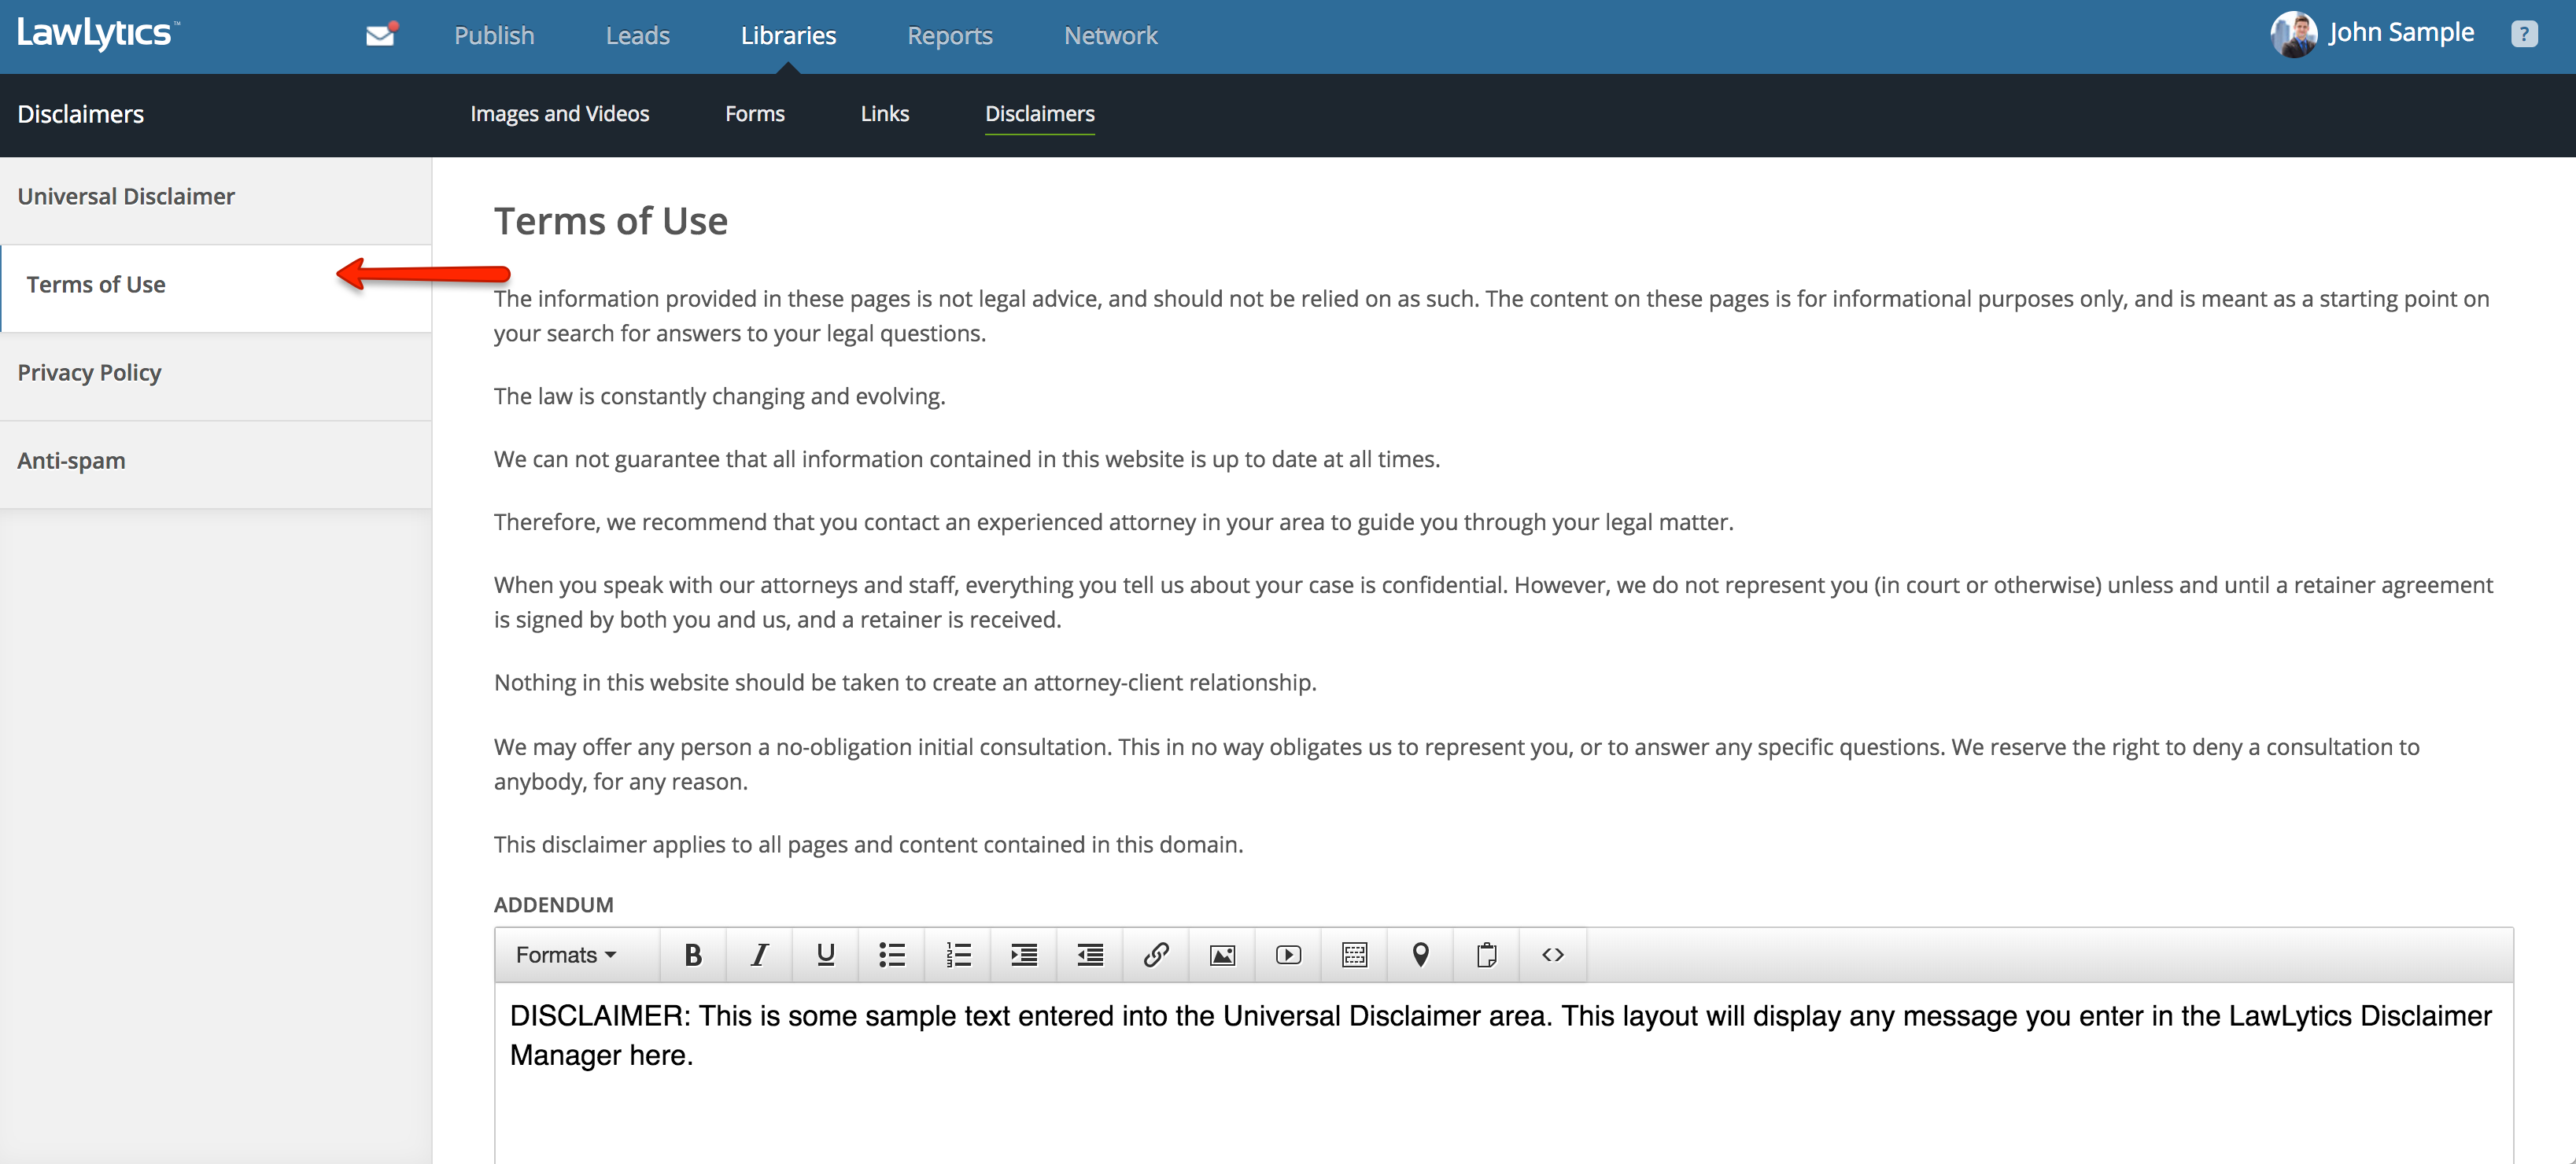Screen dimensions: 2576x1164
Task: Insert an image into the addendum
Action: click(1222, 955)
